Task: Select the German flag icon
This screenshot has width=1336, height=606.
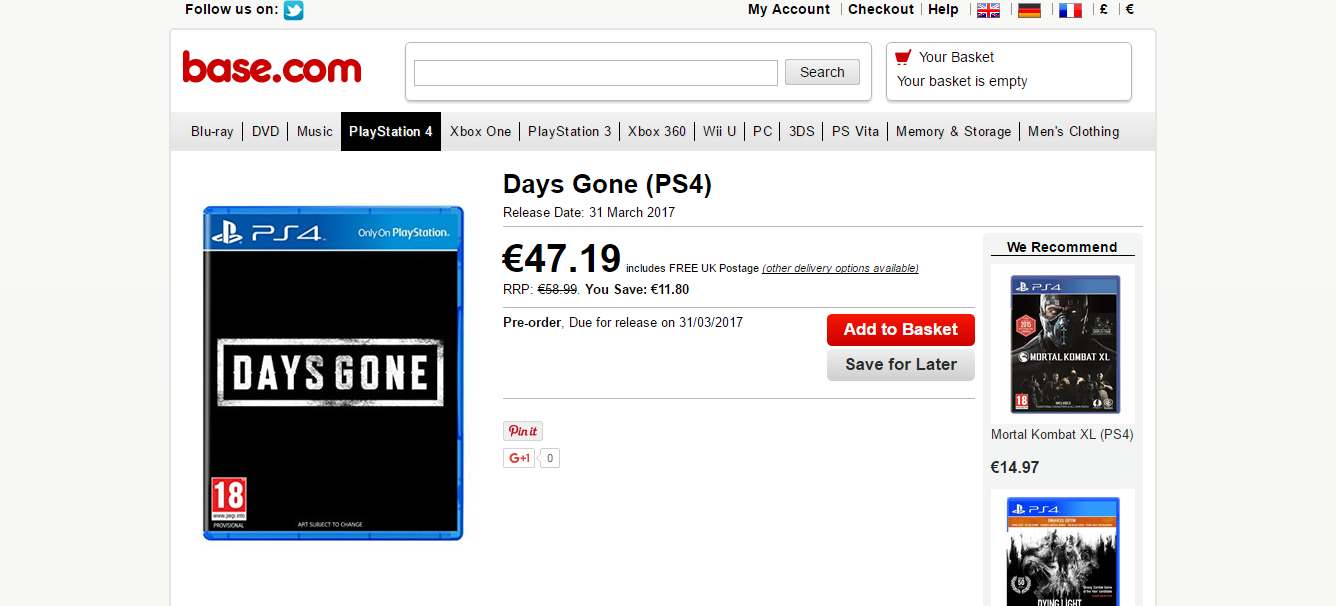Action: pyautogui.click(x=1029, y=10)
